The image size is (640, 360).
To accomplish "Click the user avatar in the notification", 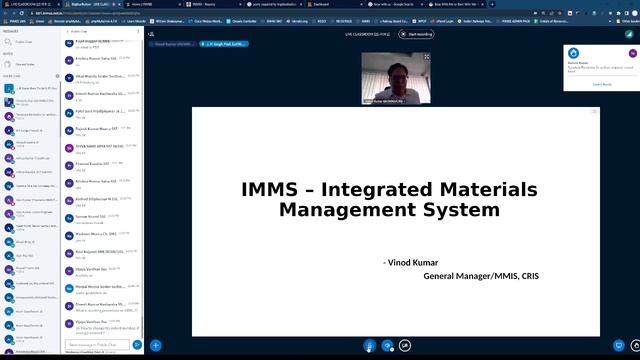I will pyautogui.click(x=632, y=53).
